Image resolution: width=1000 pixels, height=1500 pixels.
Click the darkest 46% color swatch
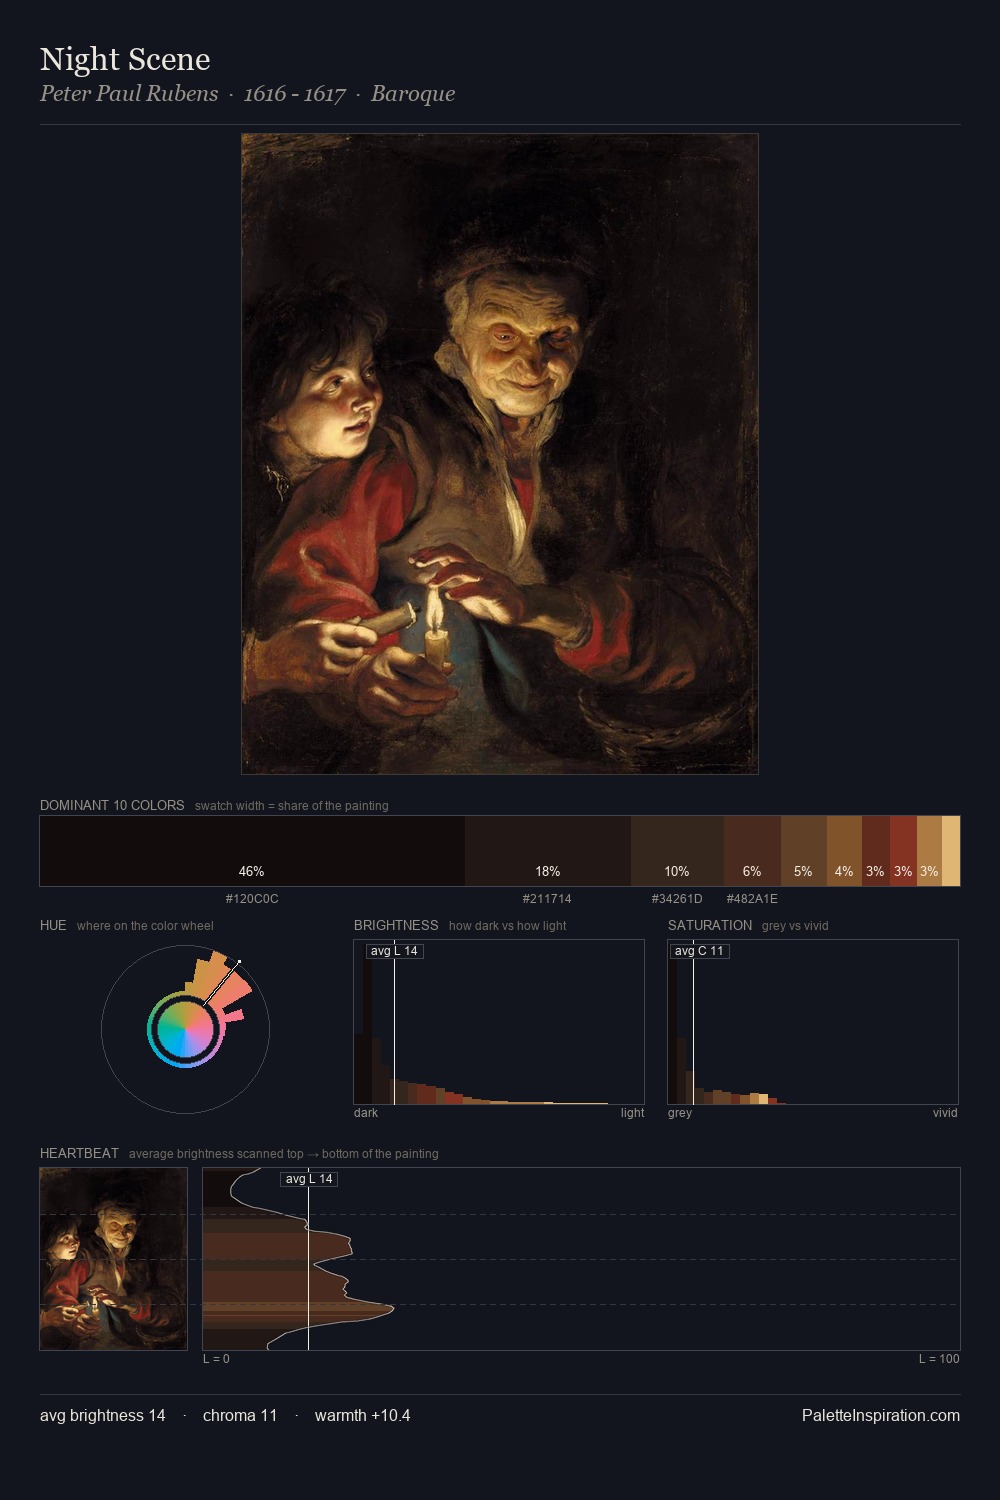252,851
